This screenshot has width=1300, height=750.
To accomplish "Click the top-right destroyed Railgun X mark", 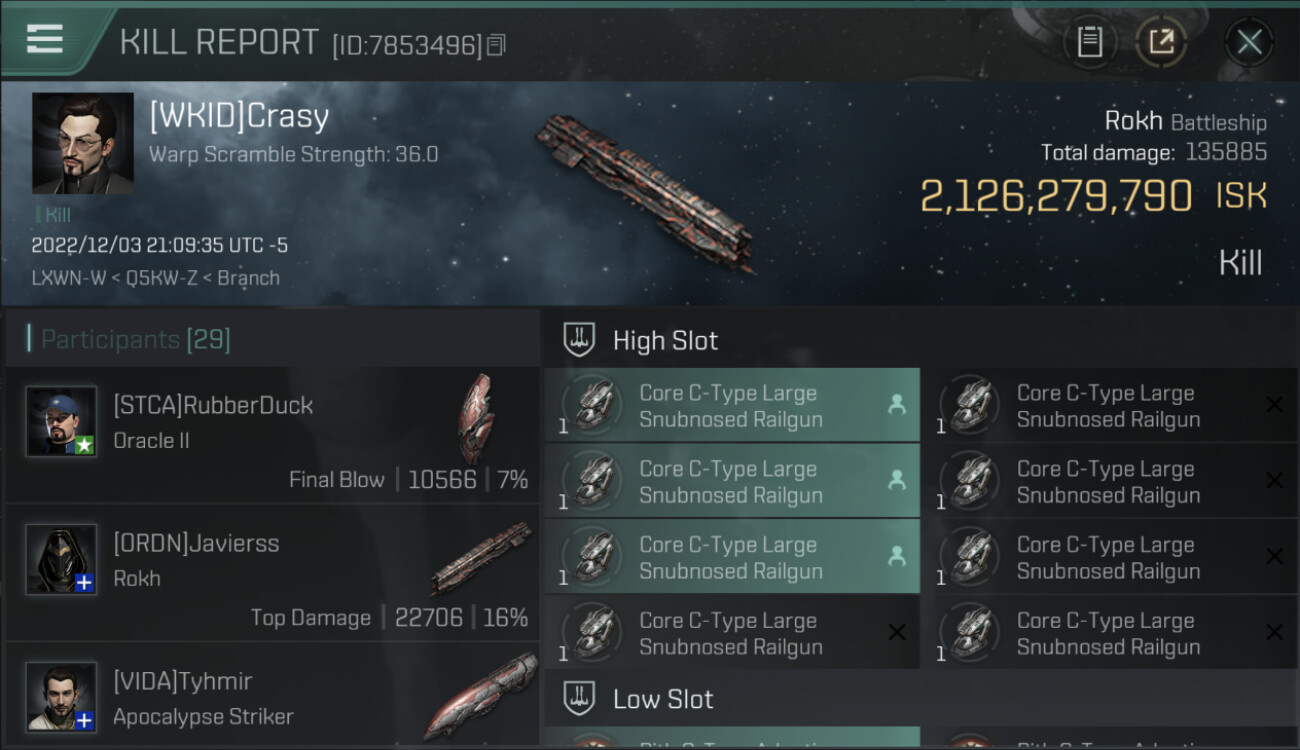I will coord(1274,405).
